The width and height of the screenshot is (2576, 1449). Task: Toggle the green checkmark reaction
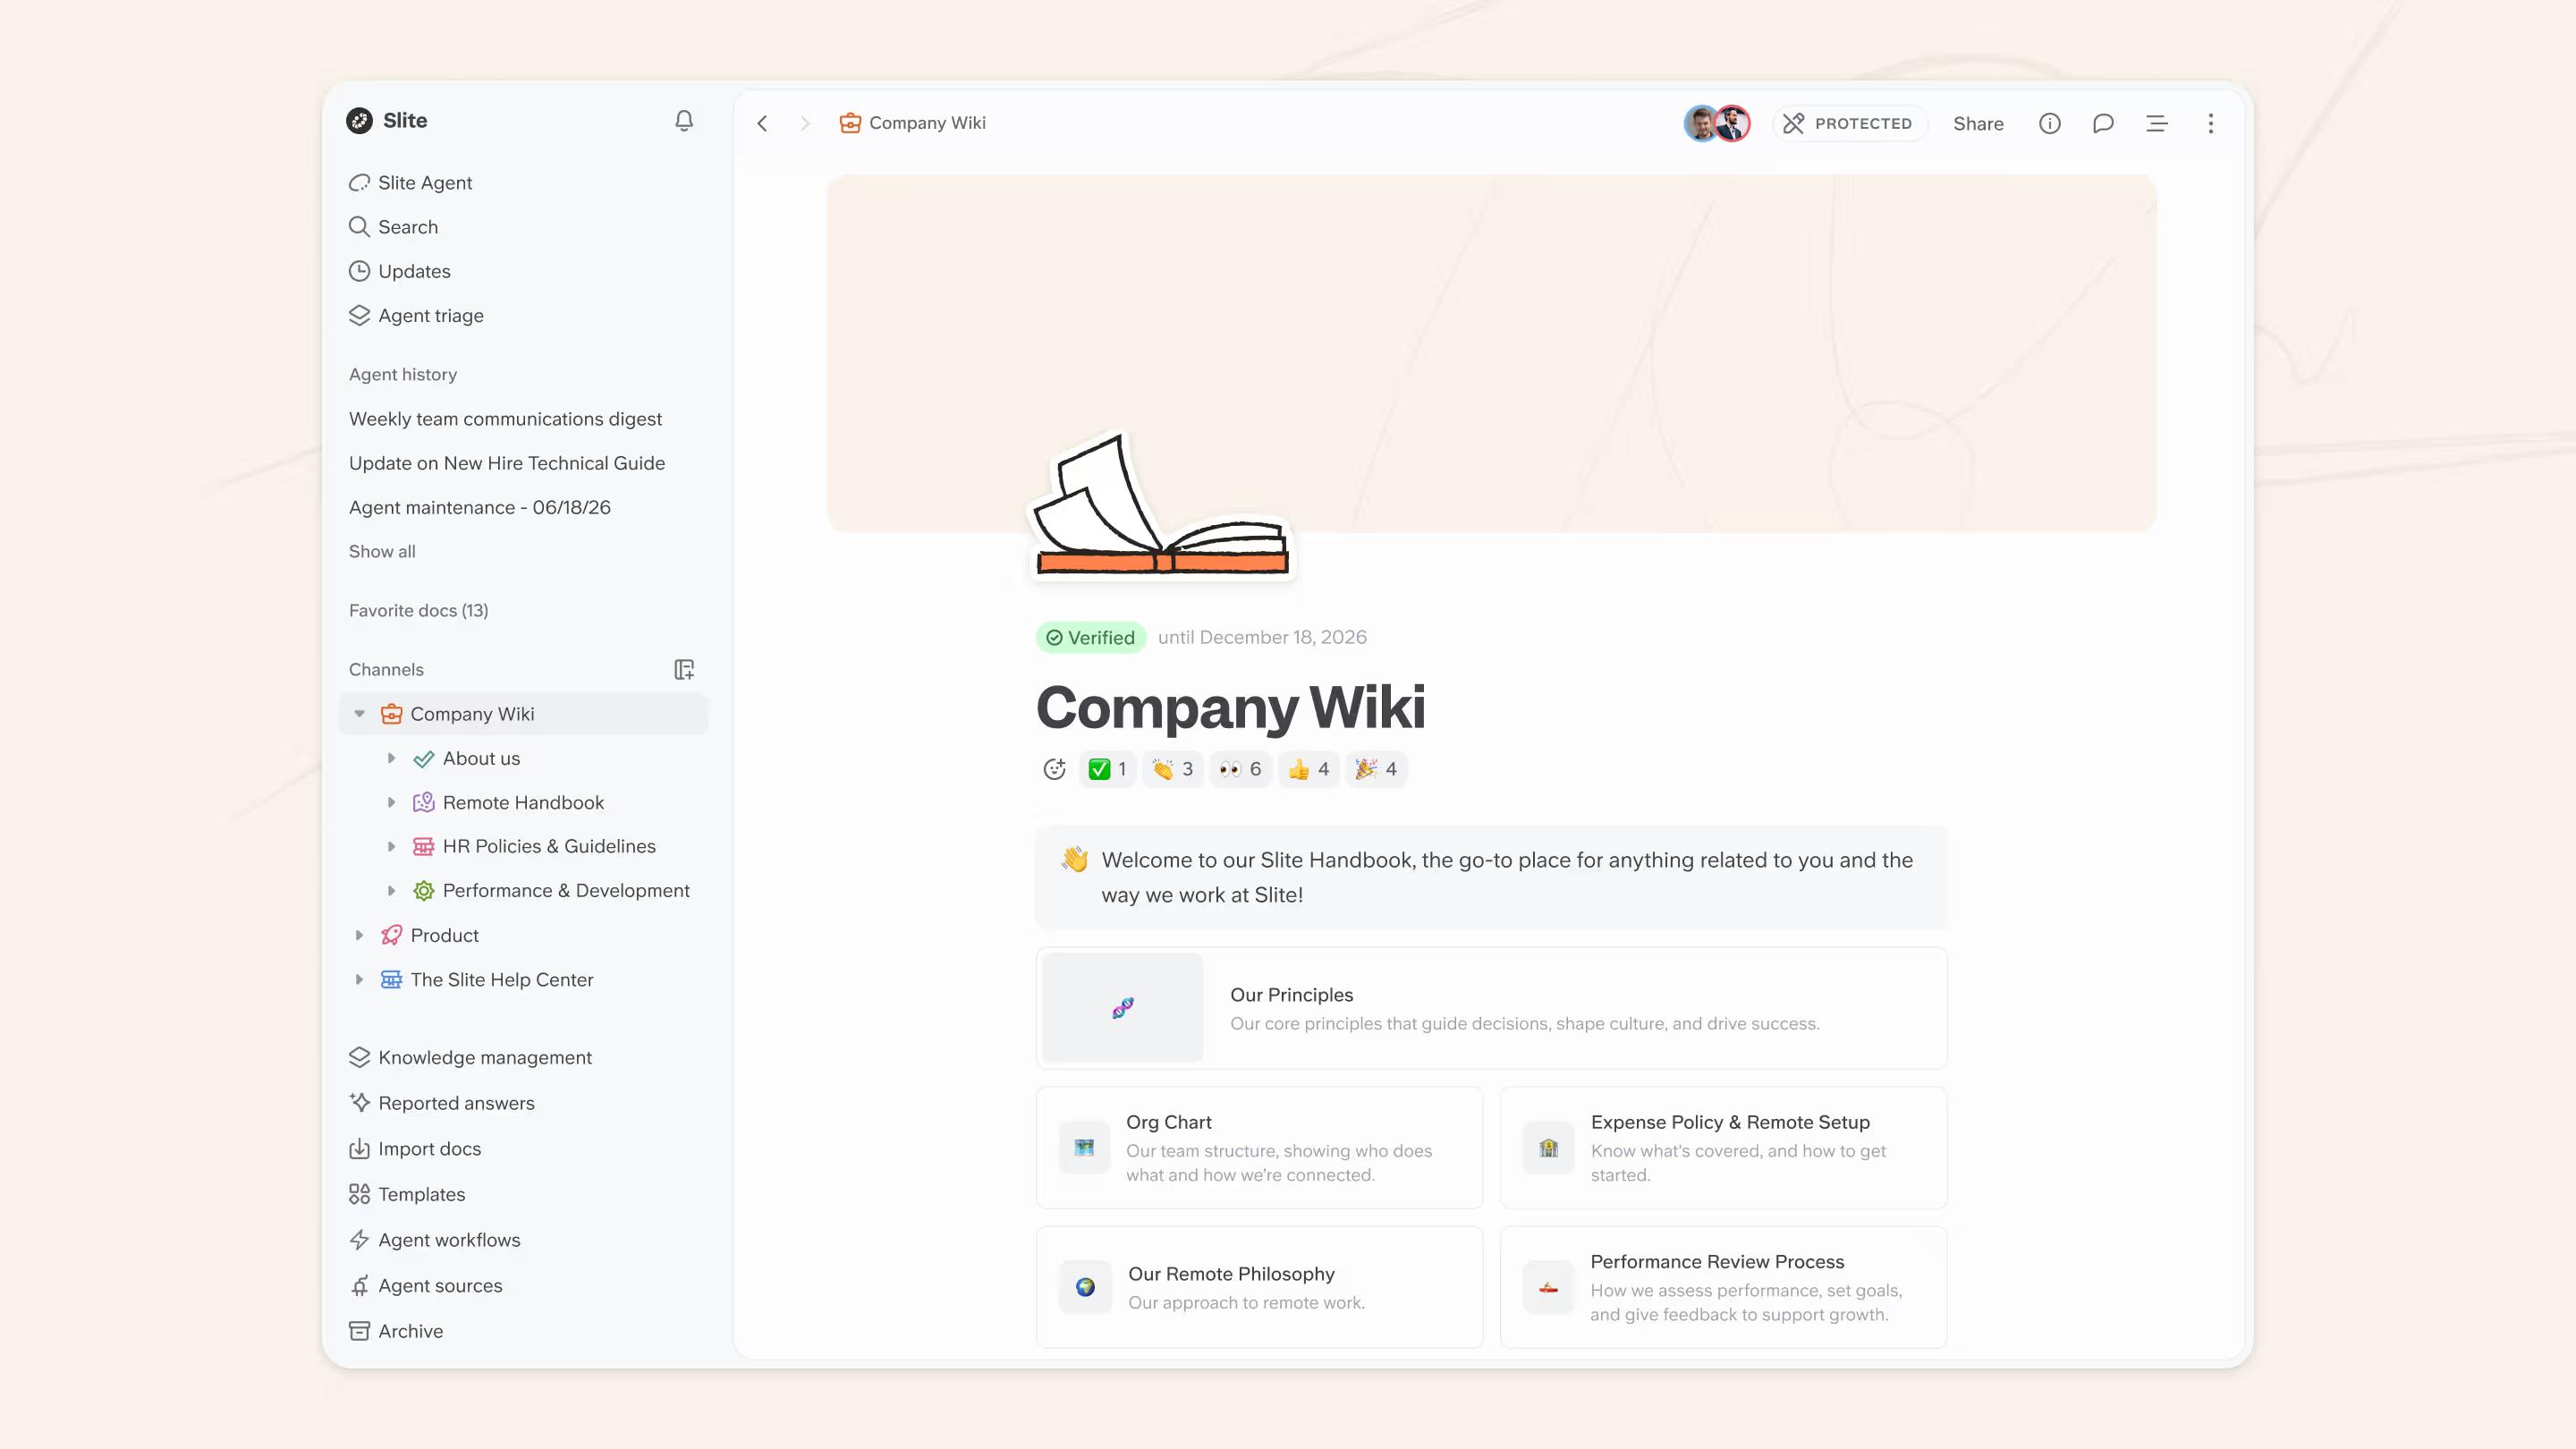coord(1108,769)
